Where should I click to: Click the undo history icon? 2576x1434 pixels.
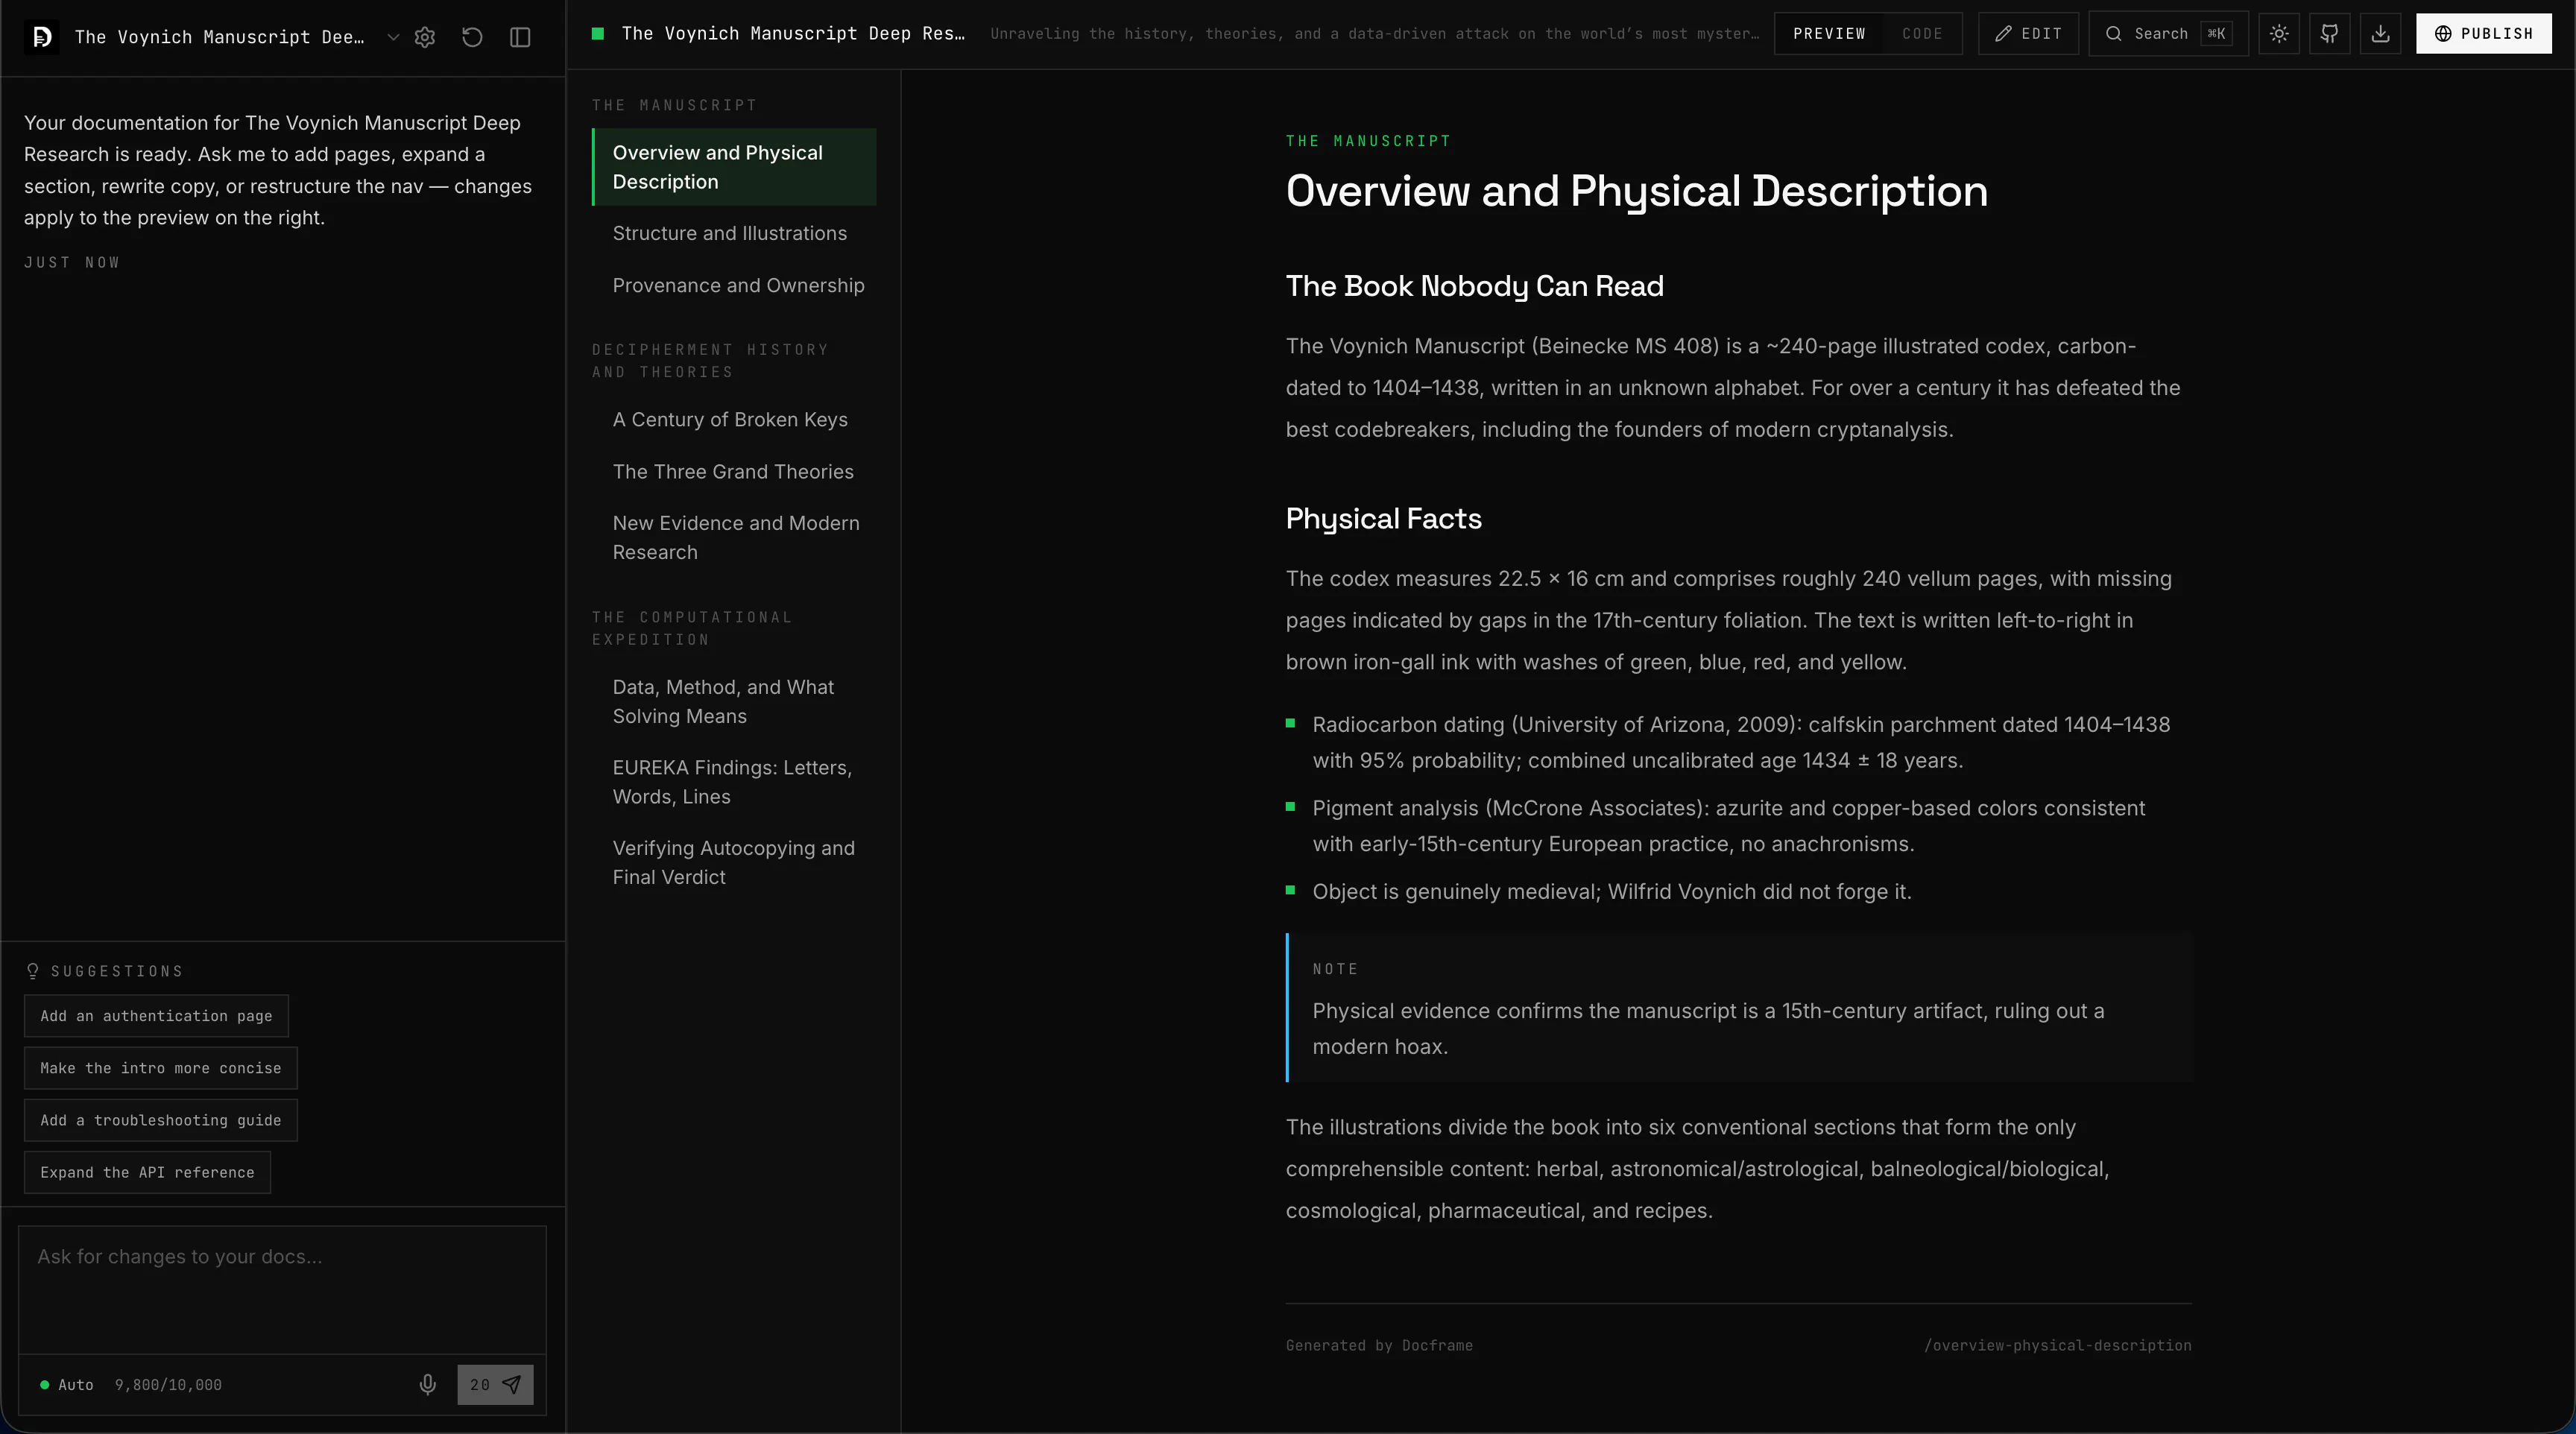pyautogui.click(x=472, y=37)
